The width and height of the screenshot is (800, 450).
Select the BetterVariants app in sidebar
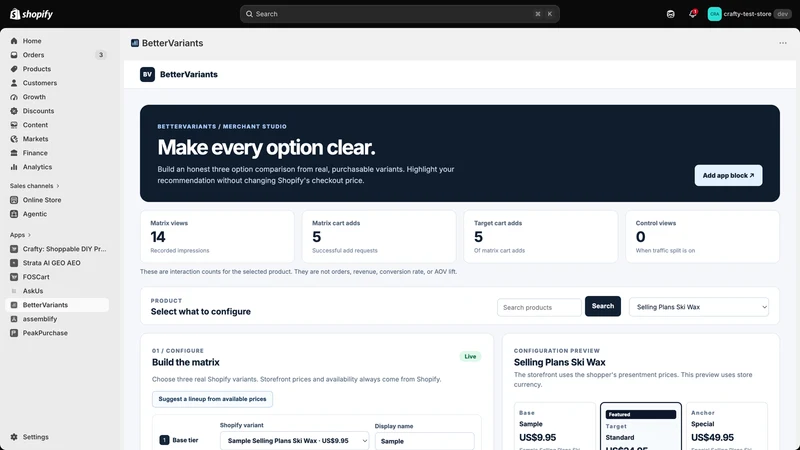(57, 305)
